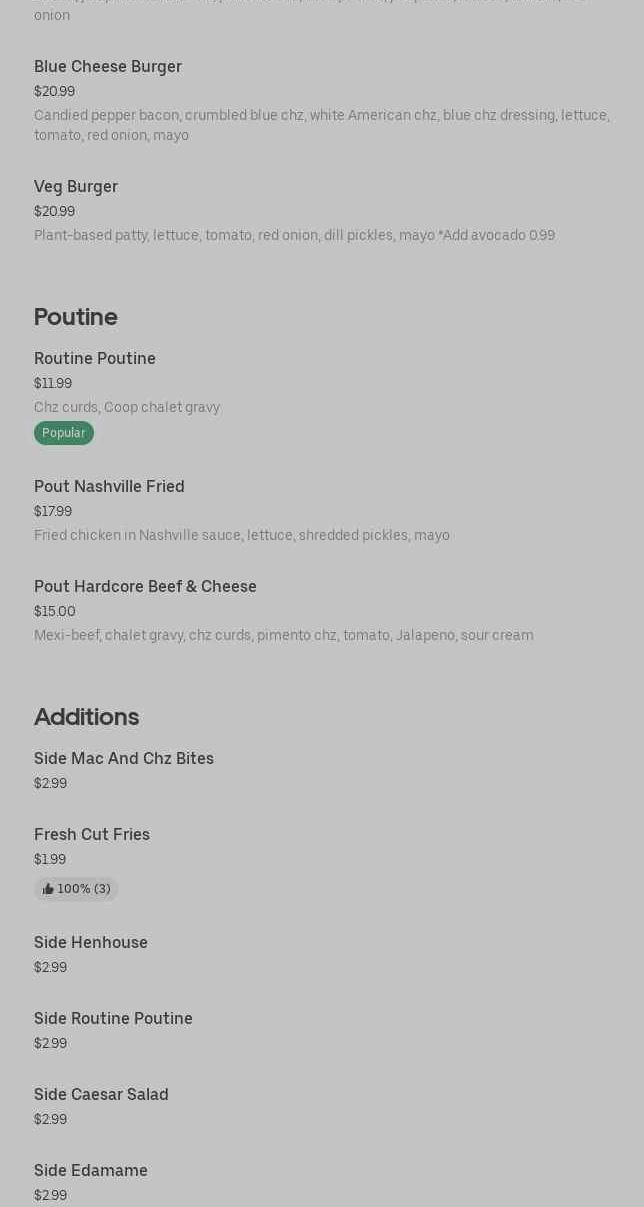Screen dimensions: 644x1207
Task: Open the Side Routine Poutine item
Action: (113, 1019)
